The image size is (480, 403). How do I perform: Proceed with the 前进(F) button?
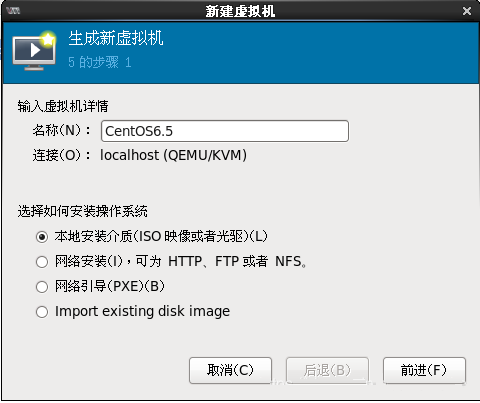[424, 370]
